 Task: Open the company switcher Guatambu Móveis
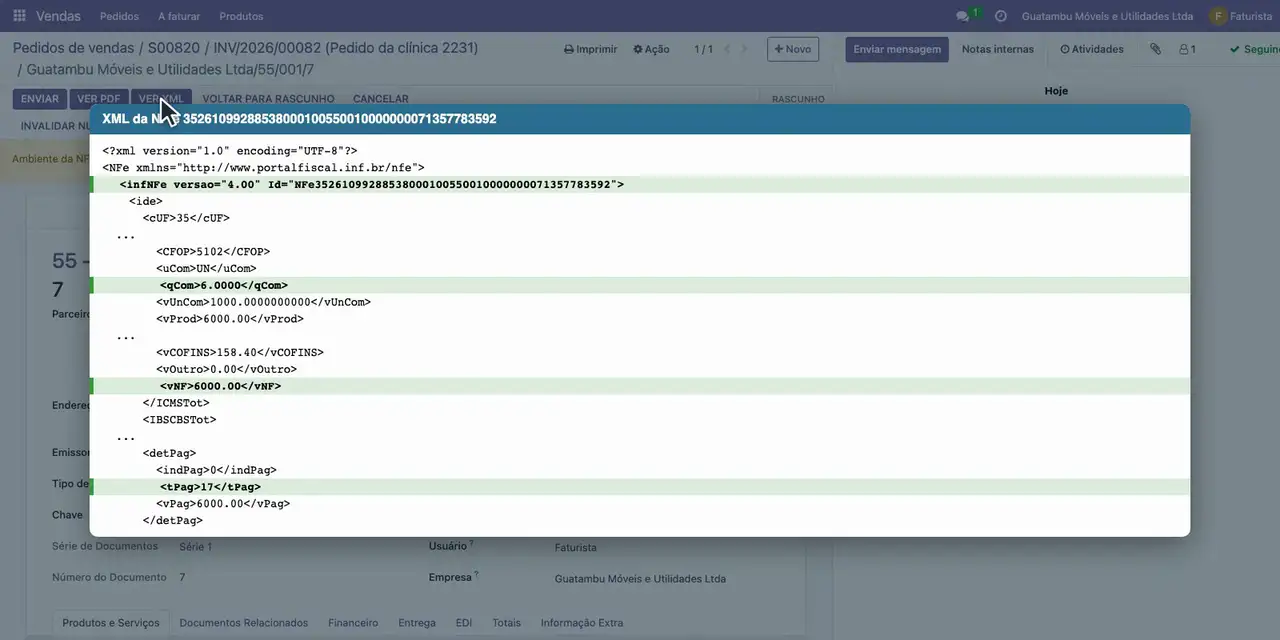pyautogui.click(x=1107, y=16)
